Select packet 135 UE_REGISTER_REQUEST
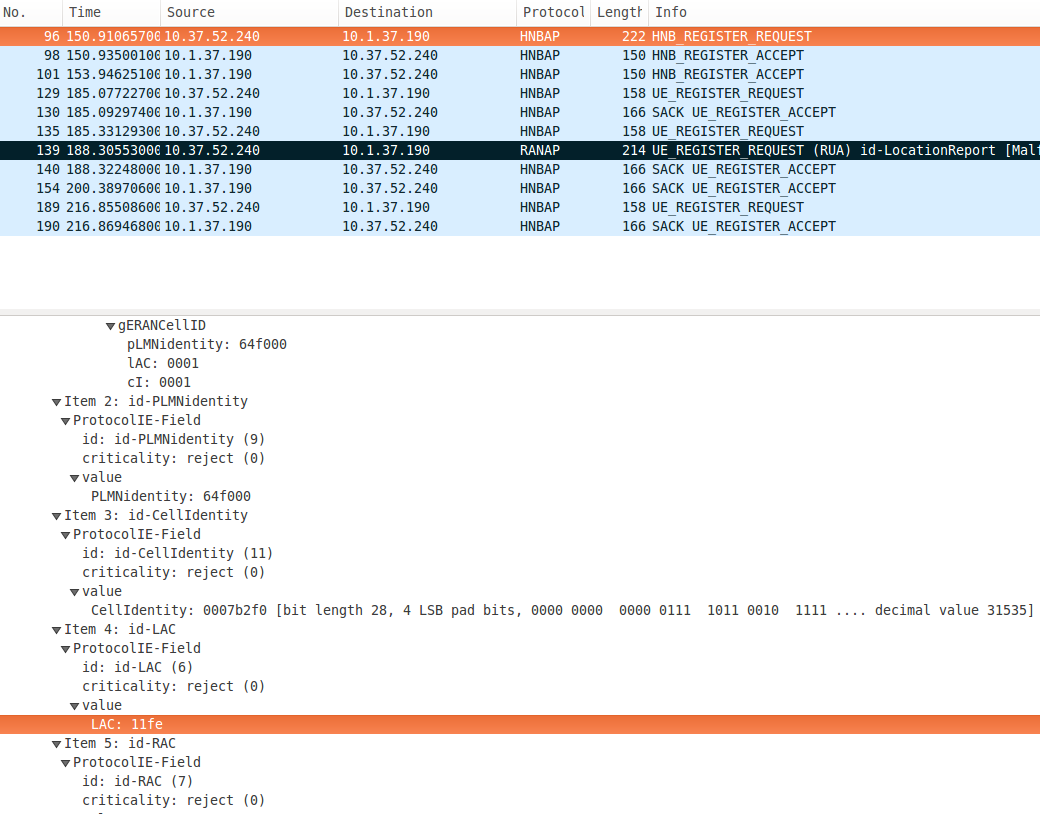 click(520, 131)
